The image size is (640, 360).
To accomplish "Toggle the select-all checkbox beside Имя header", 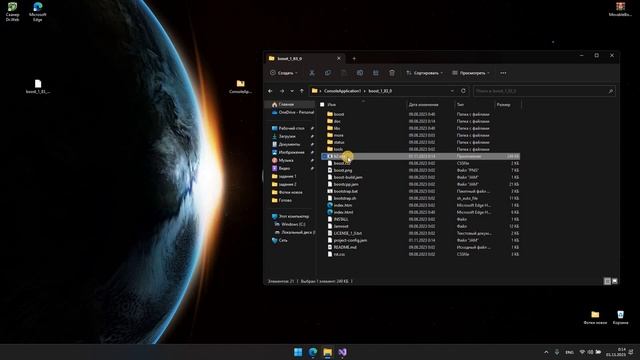I will coord(322,105).
